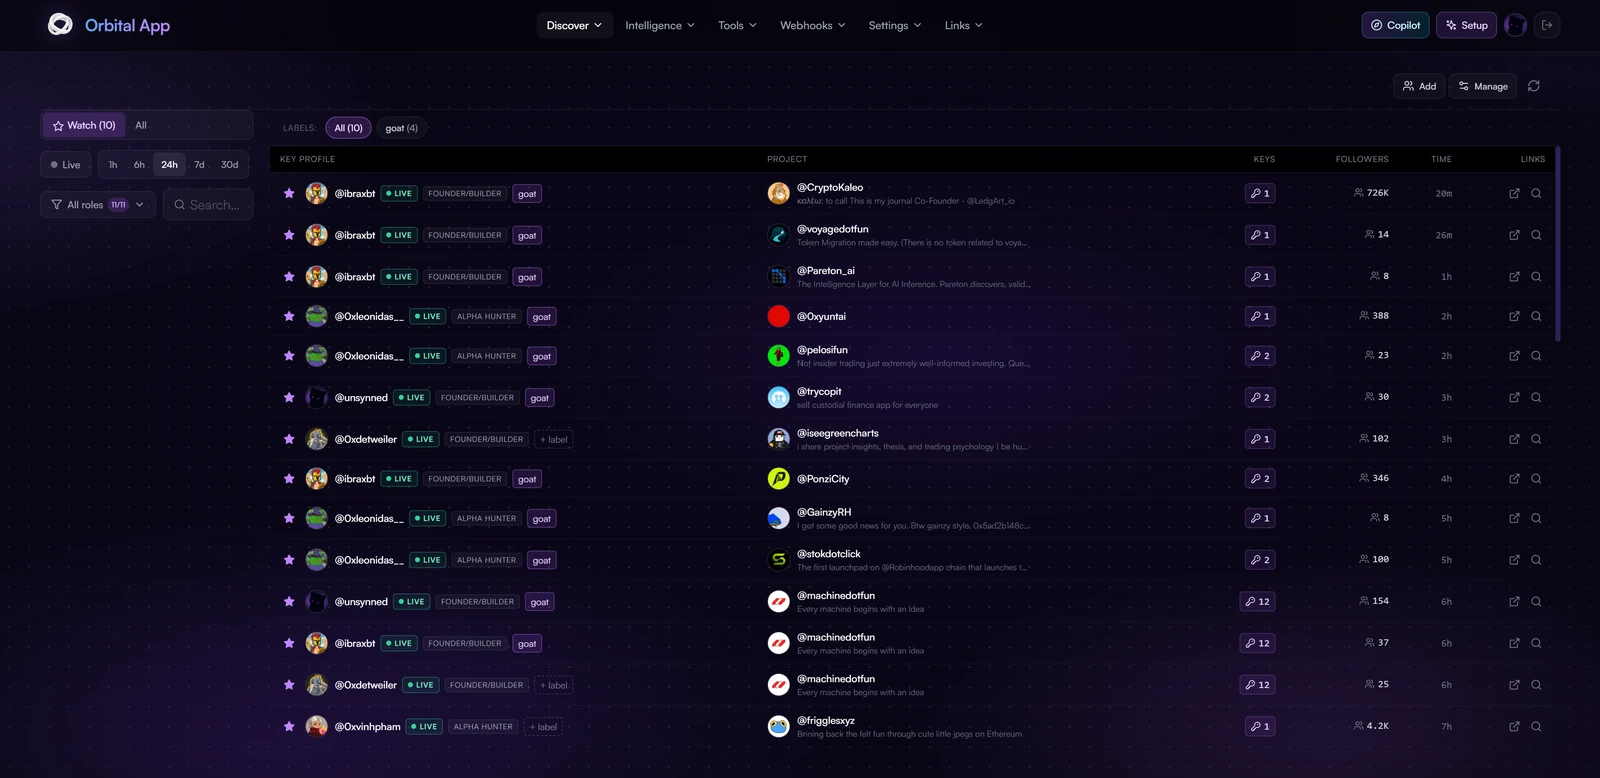Click search icon in @Pareton_ai row
Image resolution: width=1600 pixels, height=778 pixels.
click(1536, 277)
